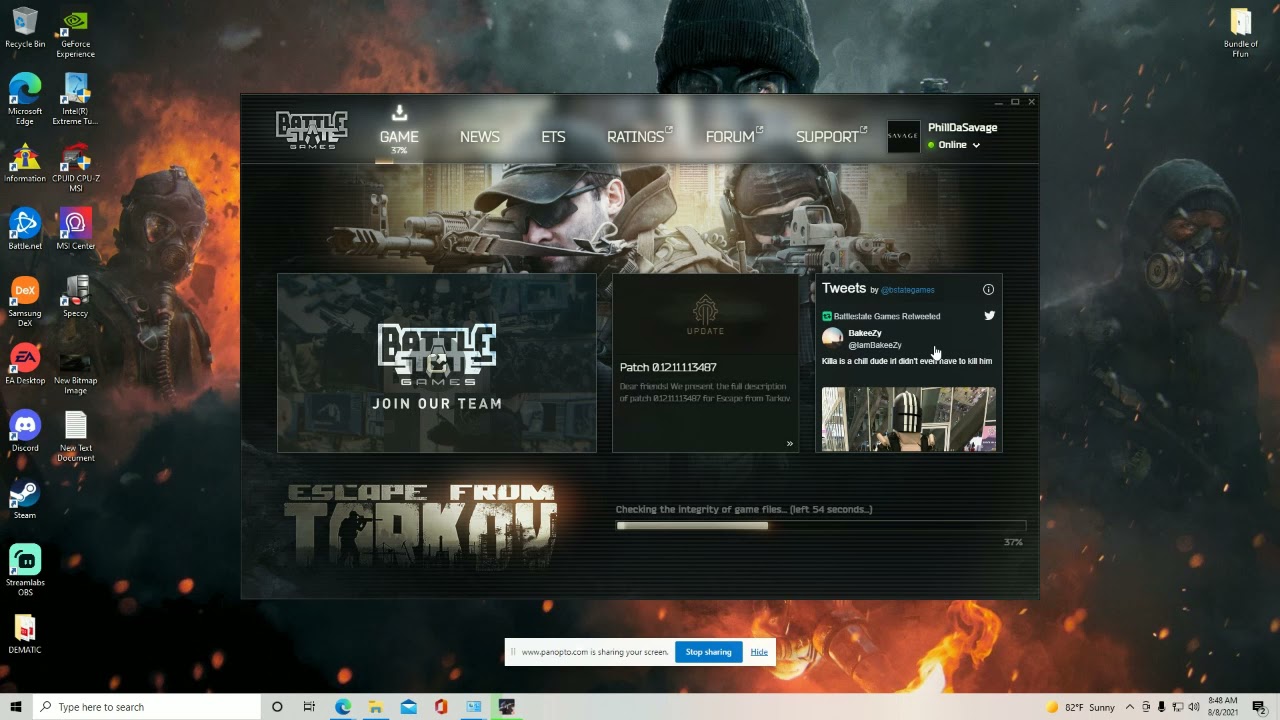Screen dimensions: 1280x720
Task: Open the 82°F Sunny weather widget
Action: pos(1080,707)
